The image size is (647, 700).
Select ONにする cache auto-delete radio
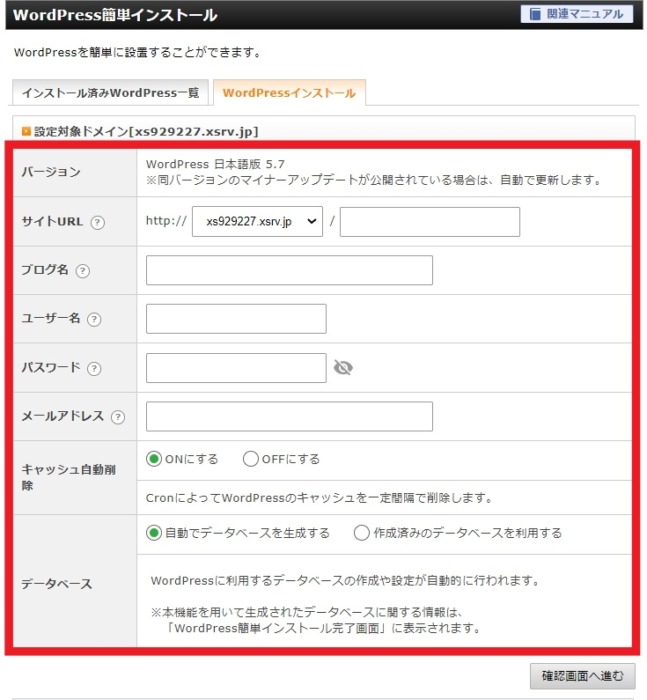click(x=154, y=459)
